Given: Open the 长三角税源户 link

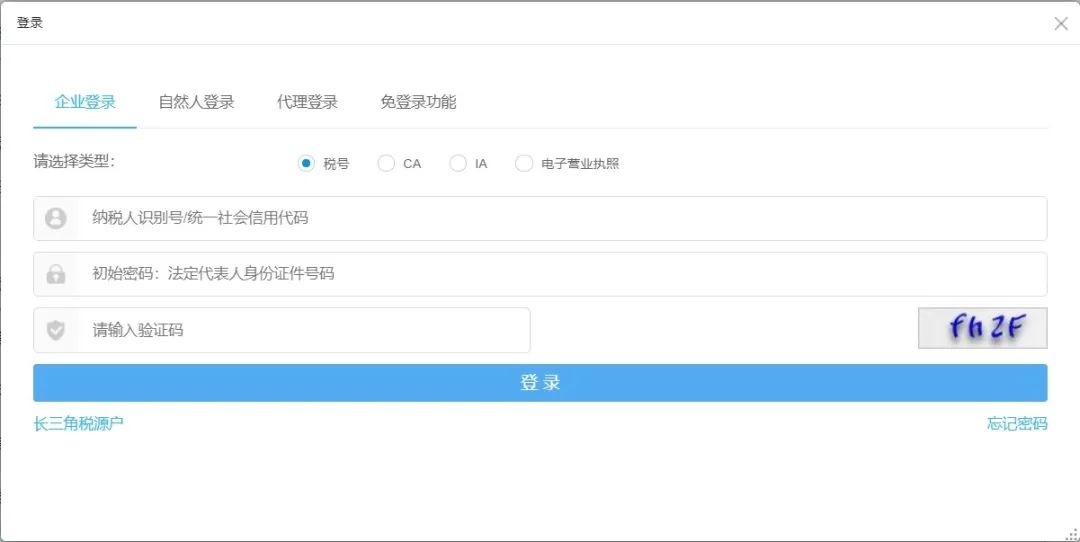Looking at the screenshot, I should click(79, 424).
